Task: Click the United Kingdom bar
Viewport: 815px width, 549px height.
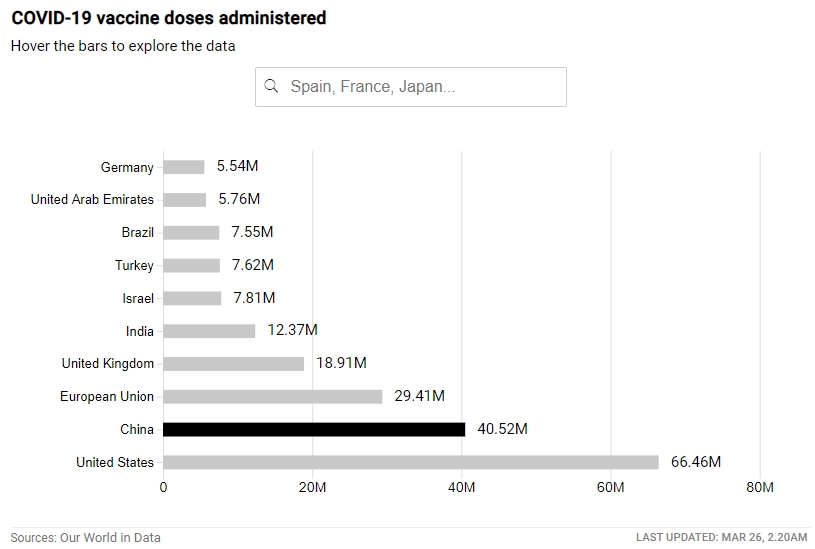Action: click(234, 363)
